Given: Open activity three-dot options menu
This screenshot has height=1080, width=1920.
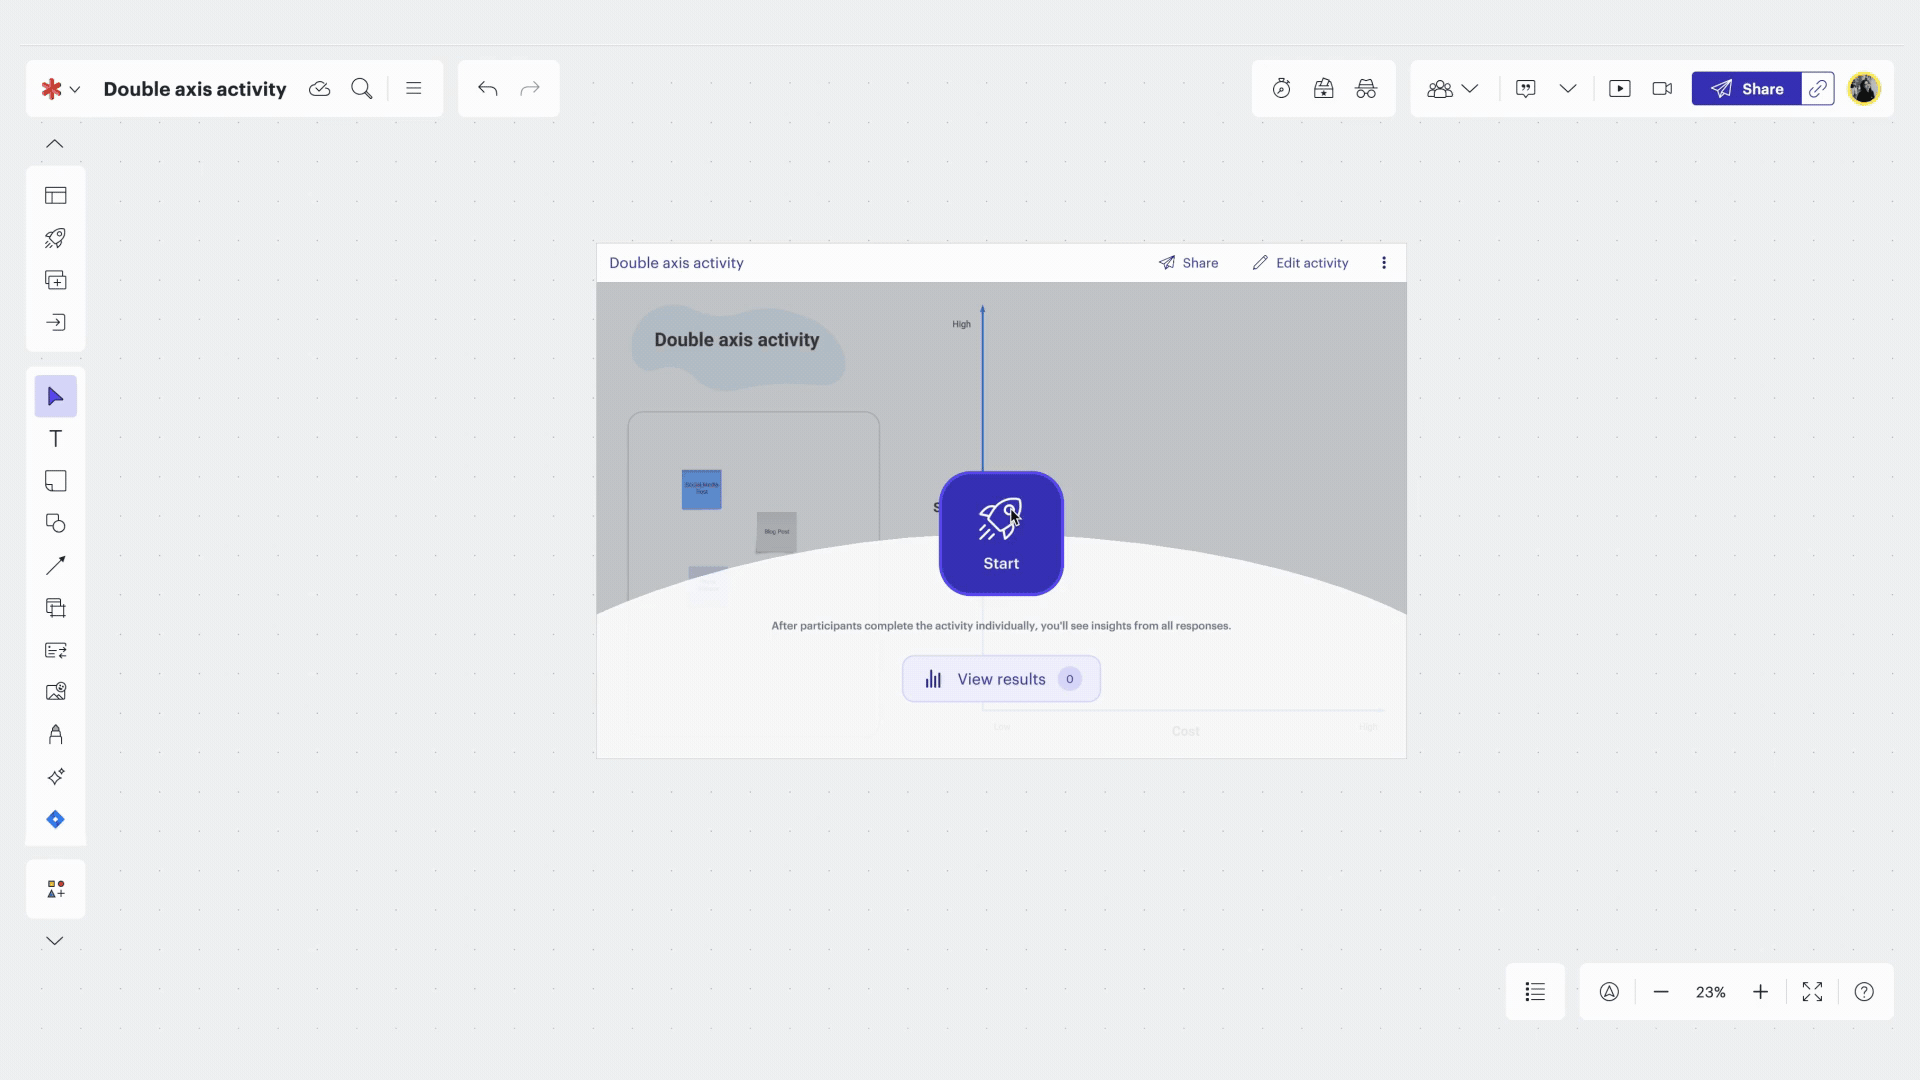Looking at the screenshot, I should 1384,263.
